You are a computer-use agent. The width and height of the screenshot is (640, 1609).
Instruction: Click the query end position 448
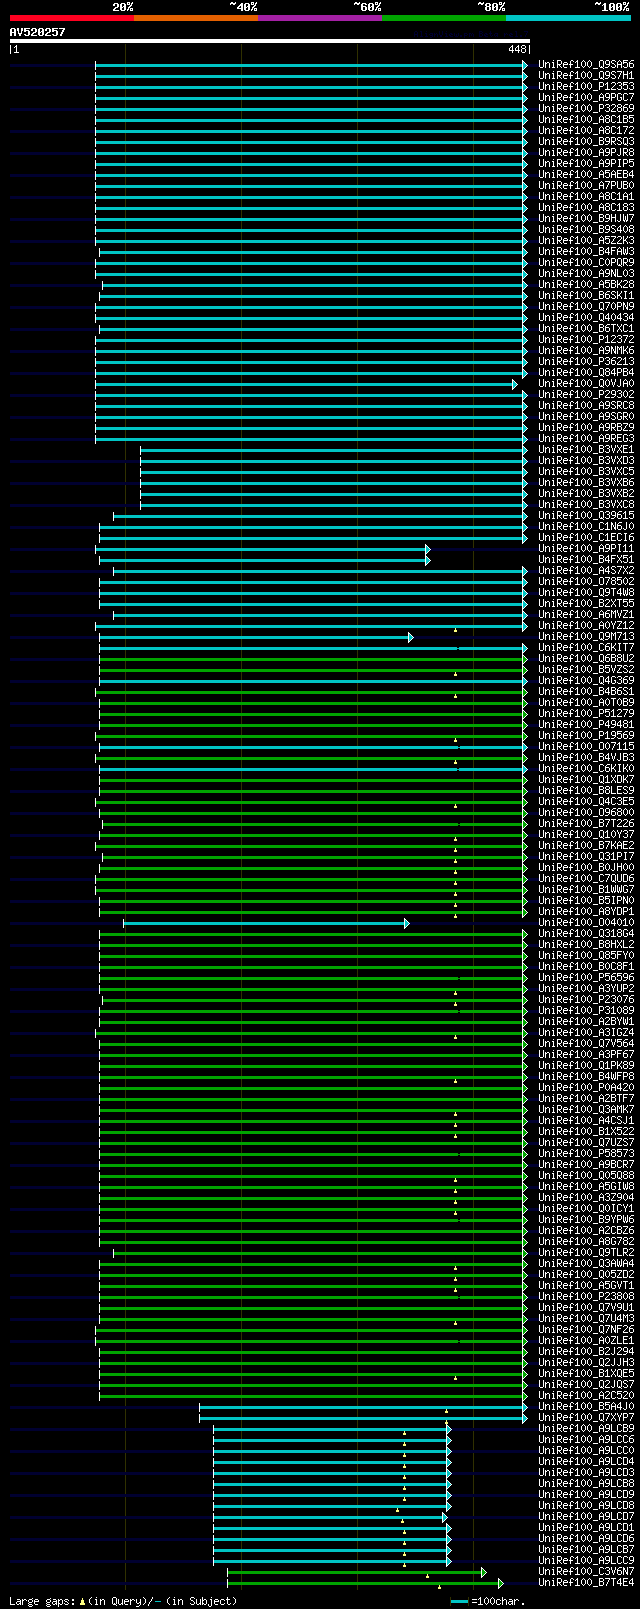(517, 49)
